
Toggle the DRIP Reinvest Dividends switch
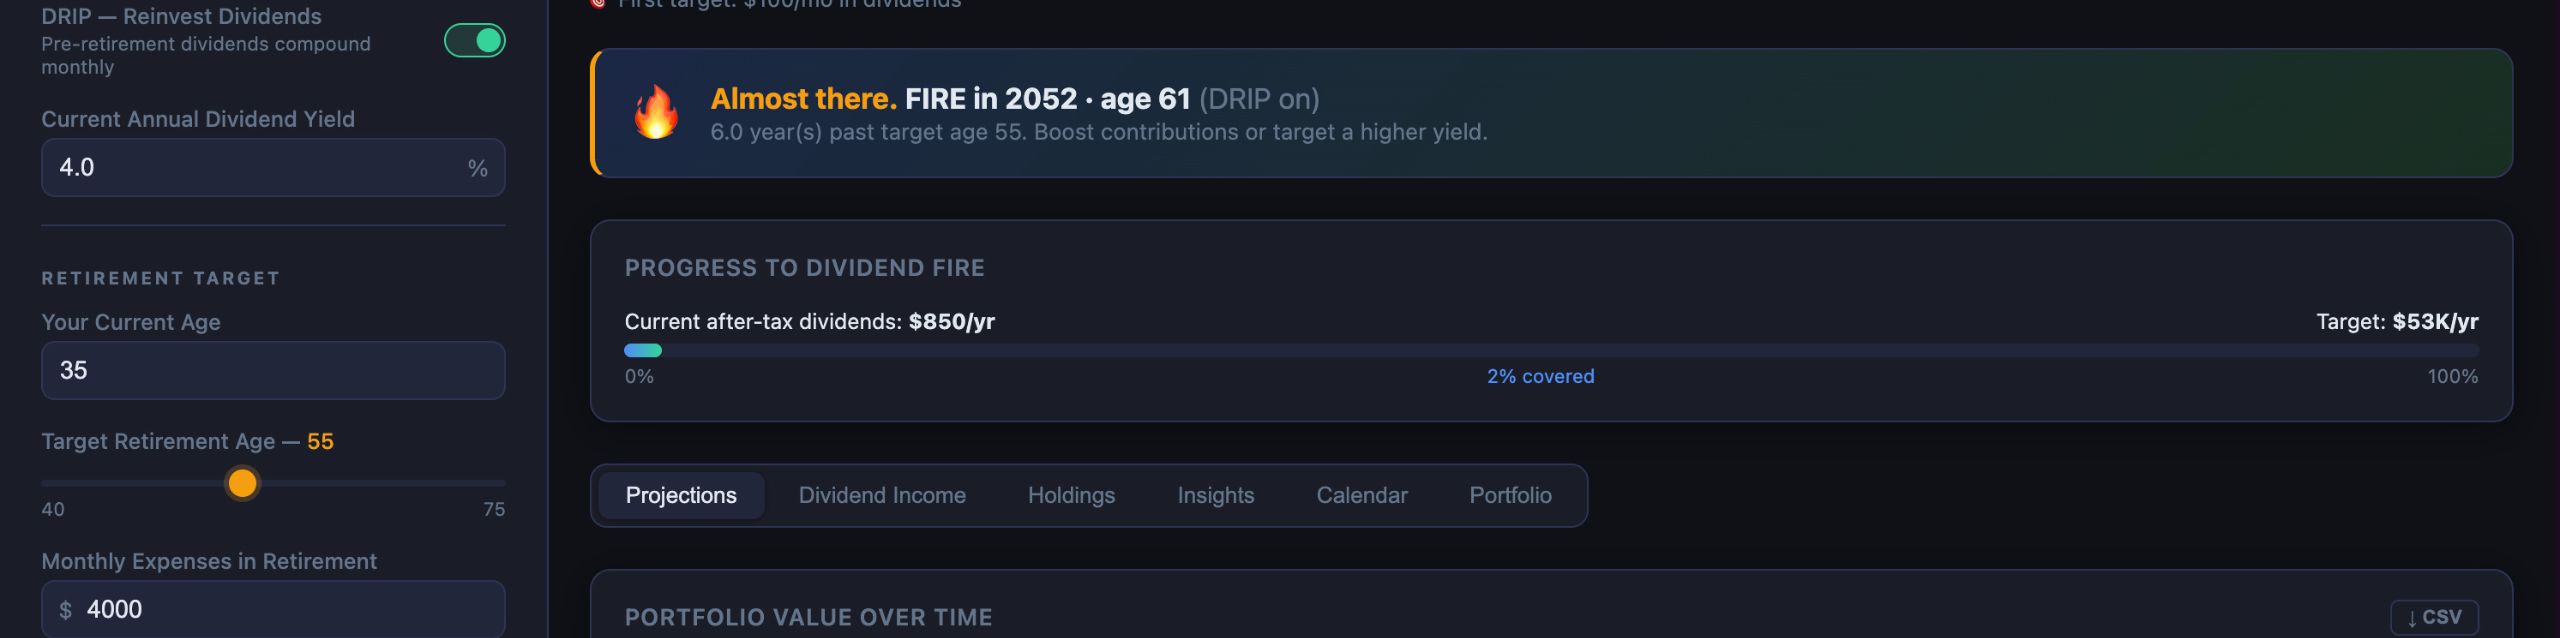coord(474,41)
